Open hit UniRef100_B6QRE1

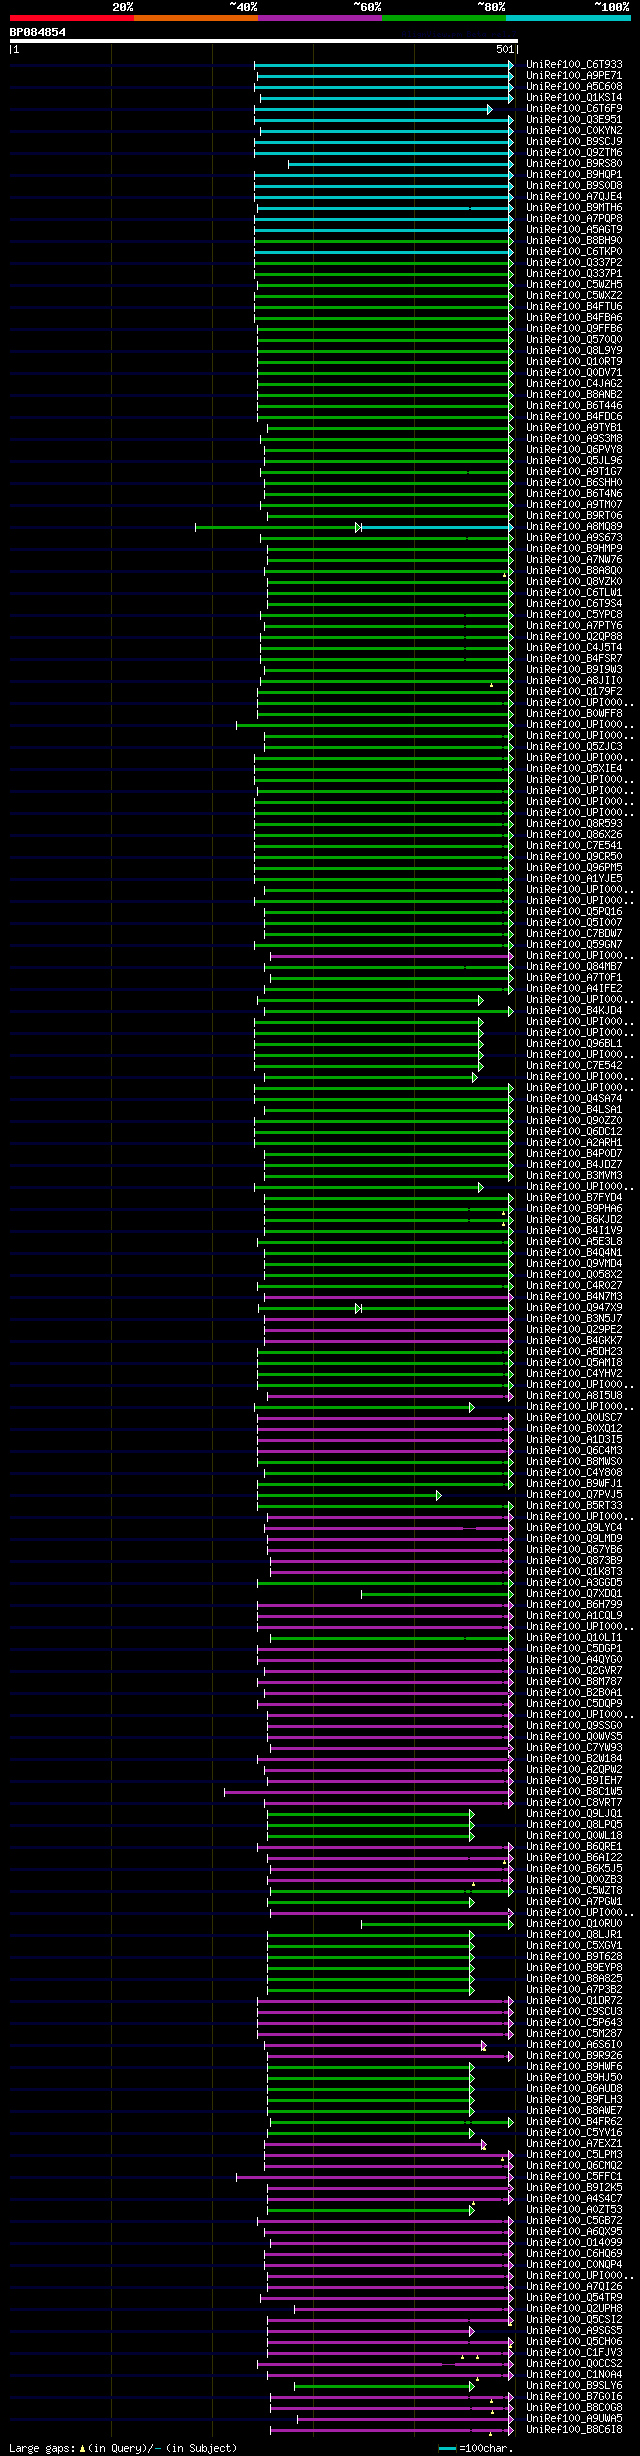[574, 1847]
